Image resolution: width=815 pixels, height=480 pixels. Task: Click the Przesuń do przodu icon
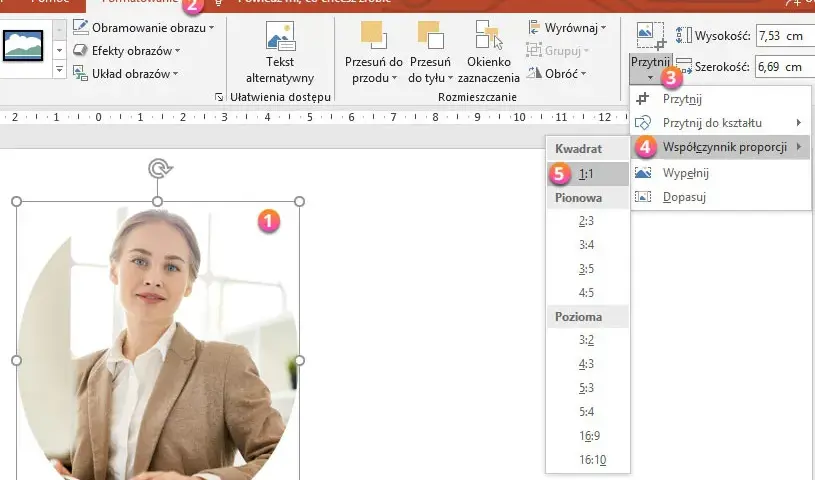click(x=373, y=35)
